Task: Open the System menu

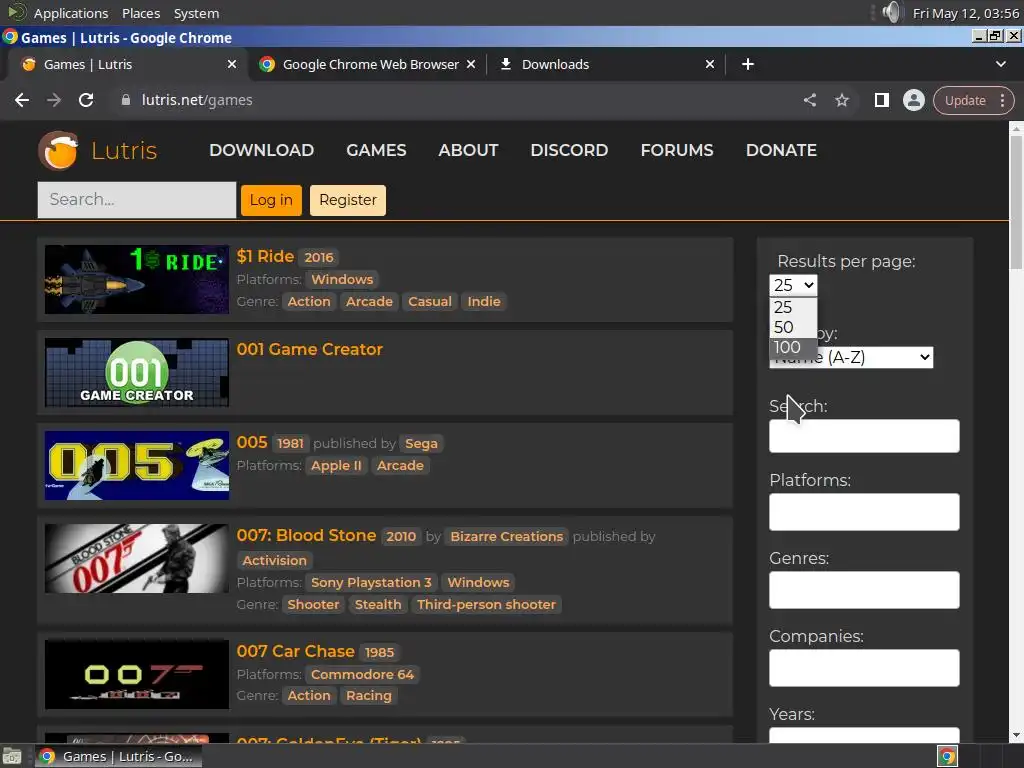Action: click(x=196, y=13)
